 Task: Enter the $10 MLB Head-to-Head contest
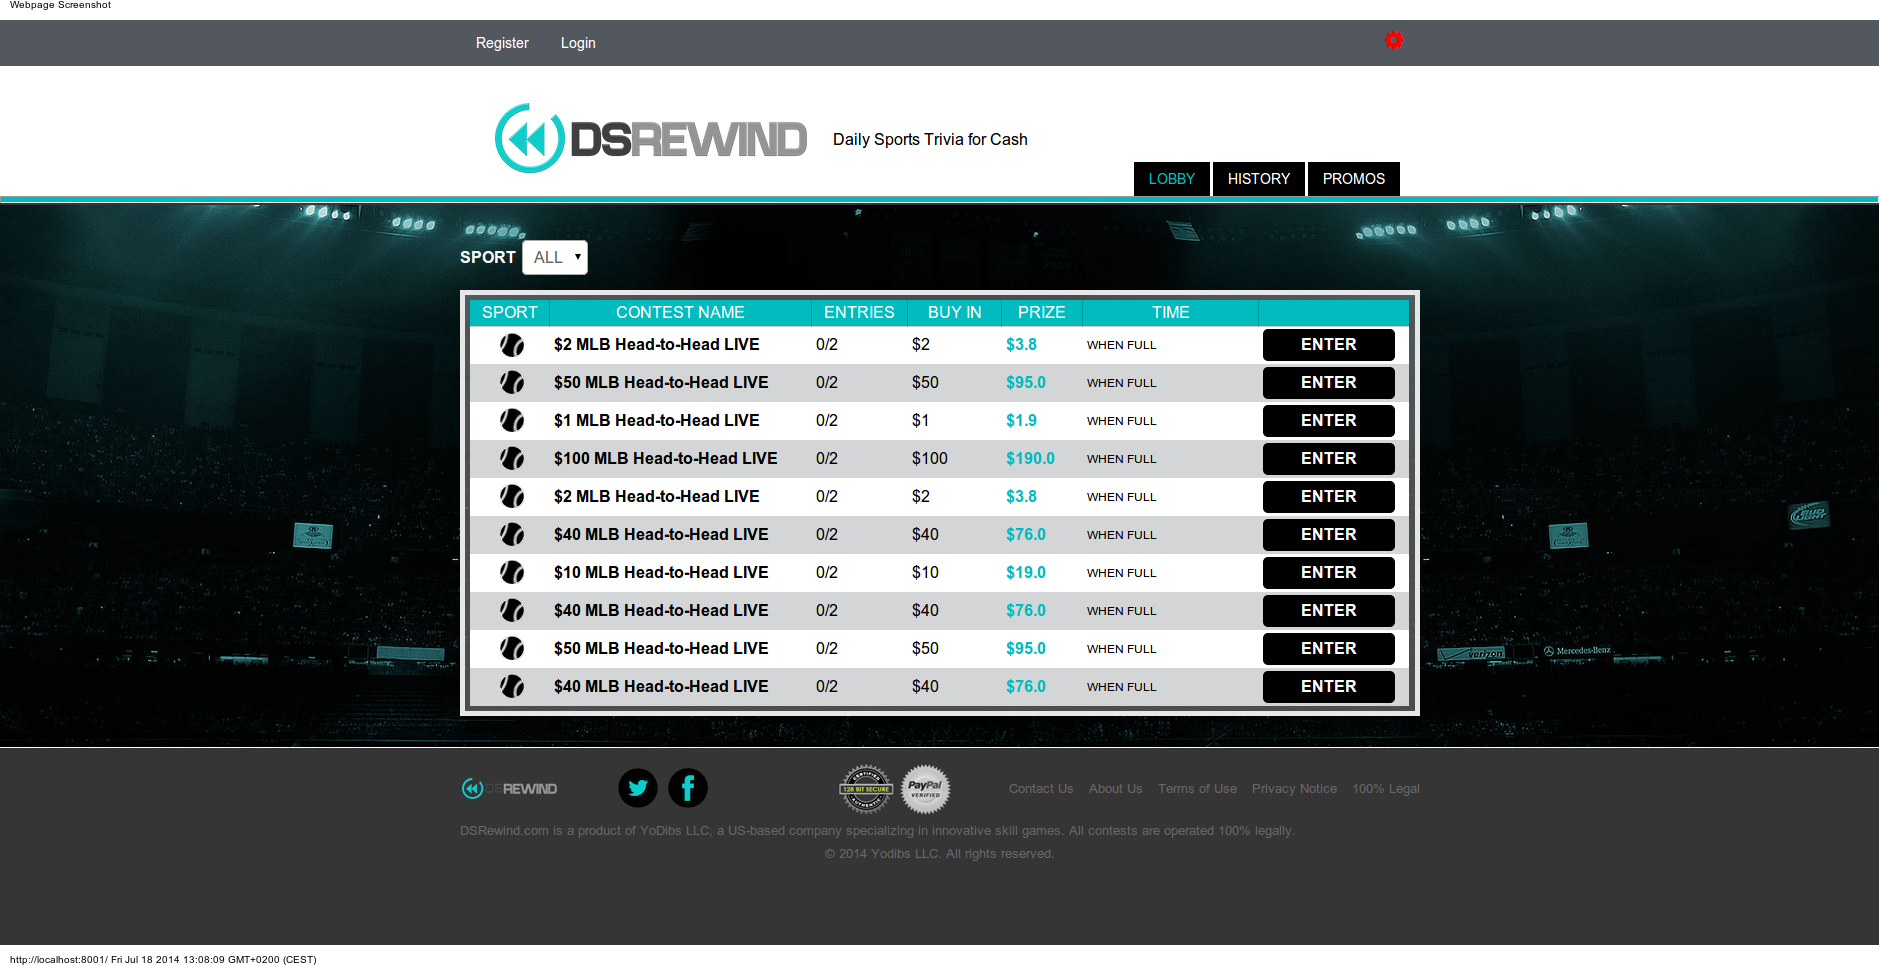point(1329,573)
